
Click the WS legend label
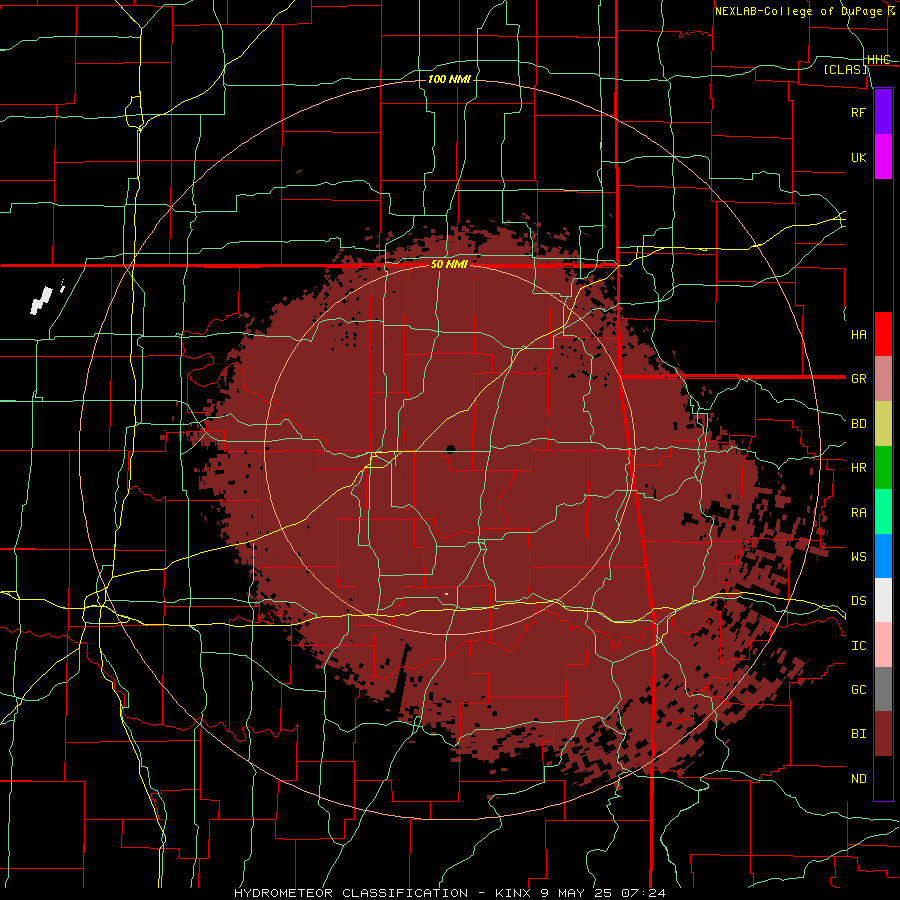[858, 556]
